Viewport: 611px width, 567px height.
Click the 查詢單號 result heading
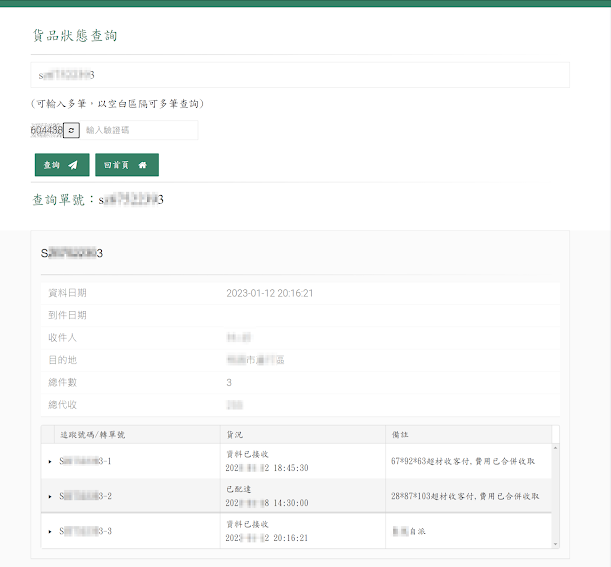tap(98, 200)
